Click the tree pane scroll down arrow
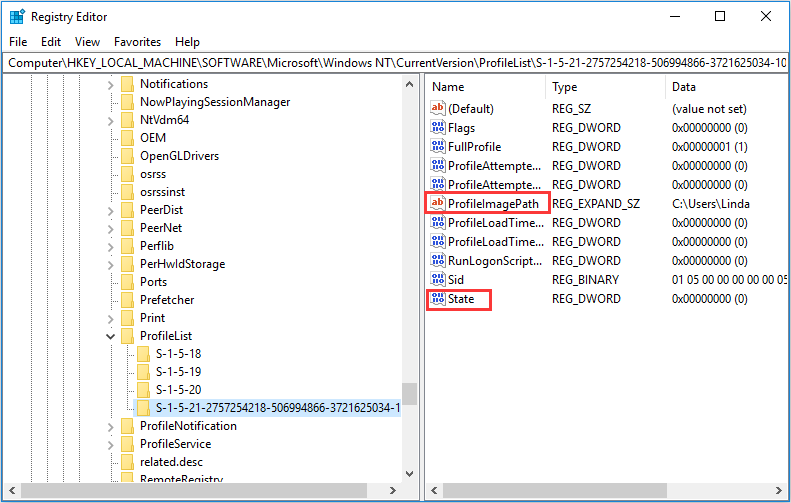The image size is (791, 503). point(410,474)
